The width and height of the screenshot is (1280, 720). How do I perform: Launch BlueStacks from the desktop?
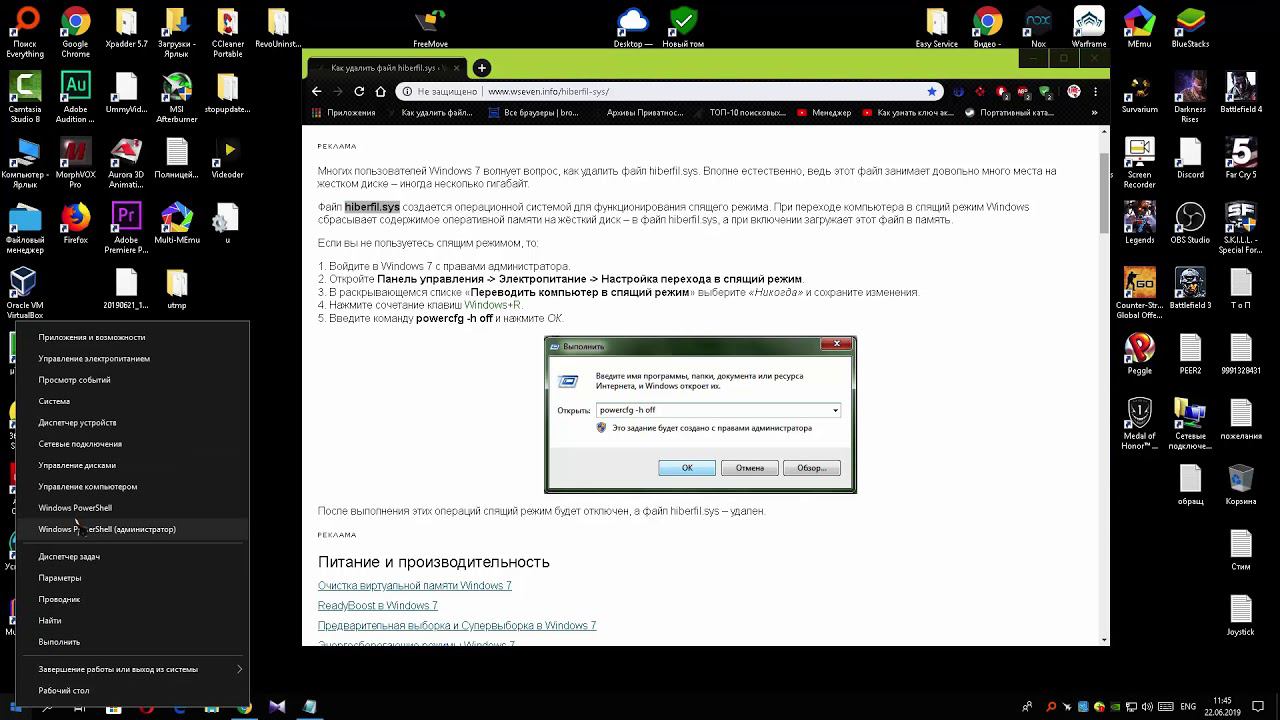[1190, 28]
